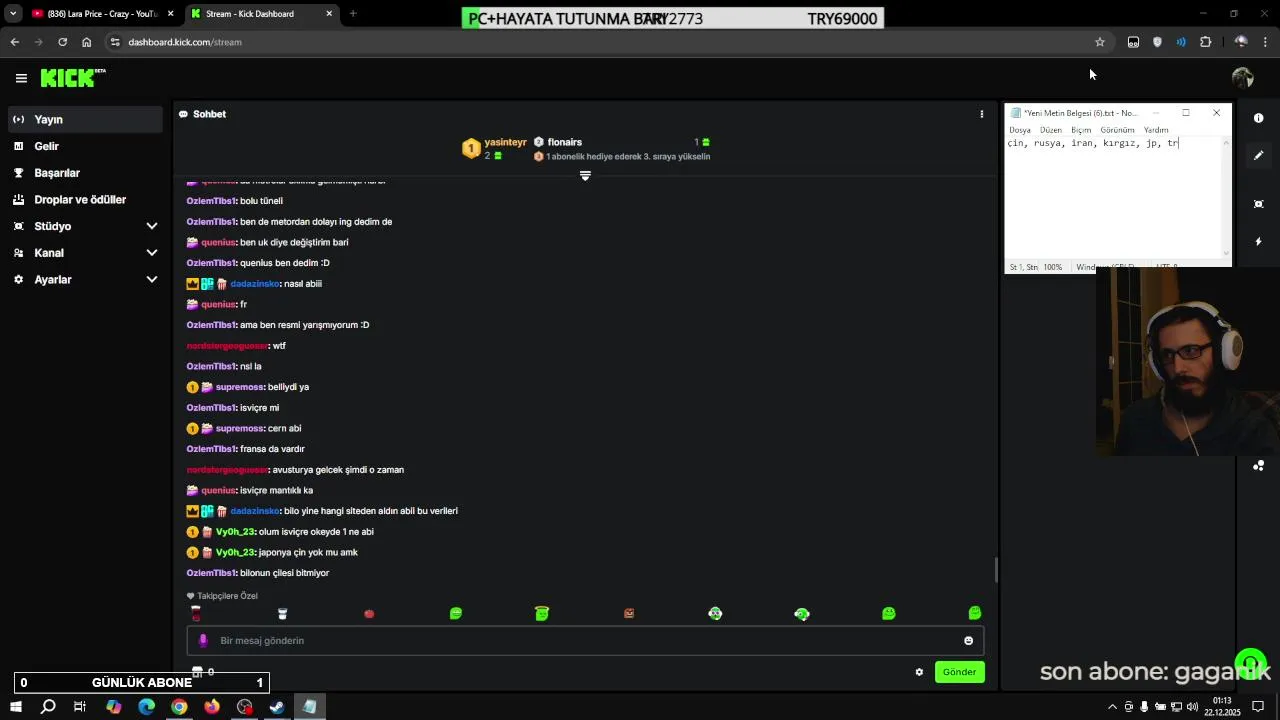Click dadazinsko in nasıl abiii message
1280x720 pixels.
point(255,284)
